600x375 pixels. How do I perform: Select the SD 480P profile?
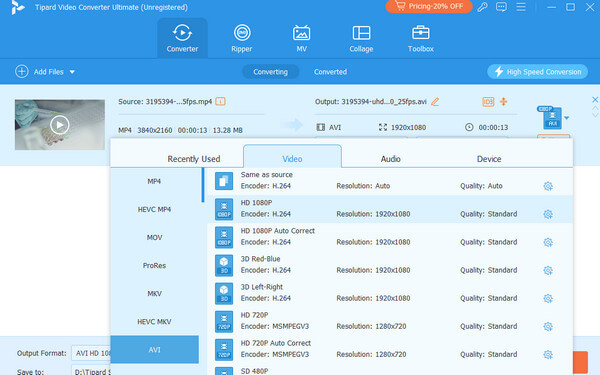[x=390, y=370]
